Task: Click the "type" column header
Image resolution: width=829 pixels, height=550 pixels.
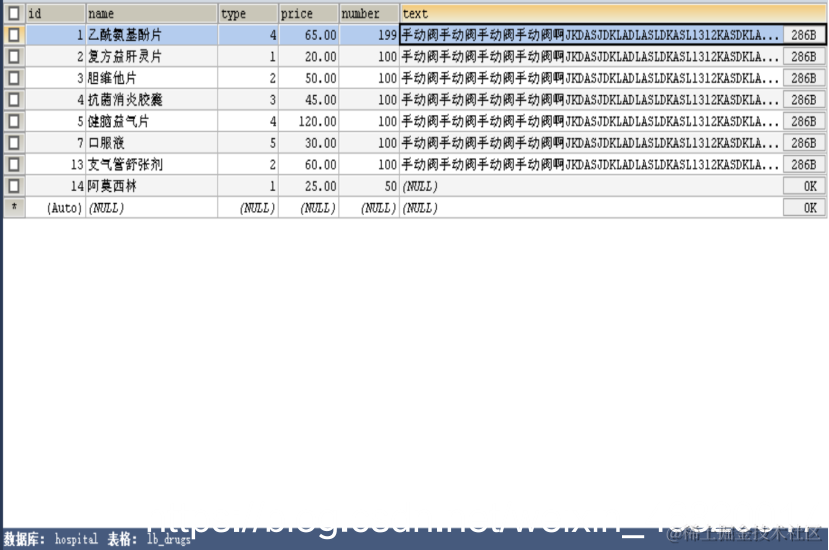Action: pos(248,13)
